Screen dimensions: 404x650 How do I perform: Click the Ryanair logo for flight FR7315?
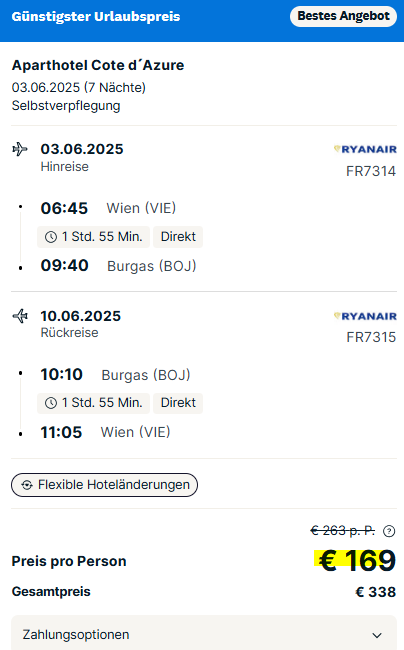pyautogui.click(x=365, y=316)
